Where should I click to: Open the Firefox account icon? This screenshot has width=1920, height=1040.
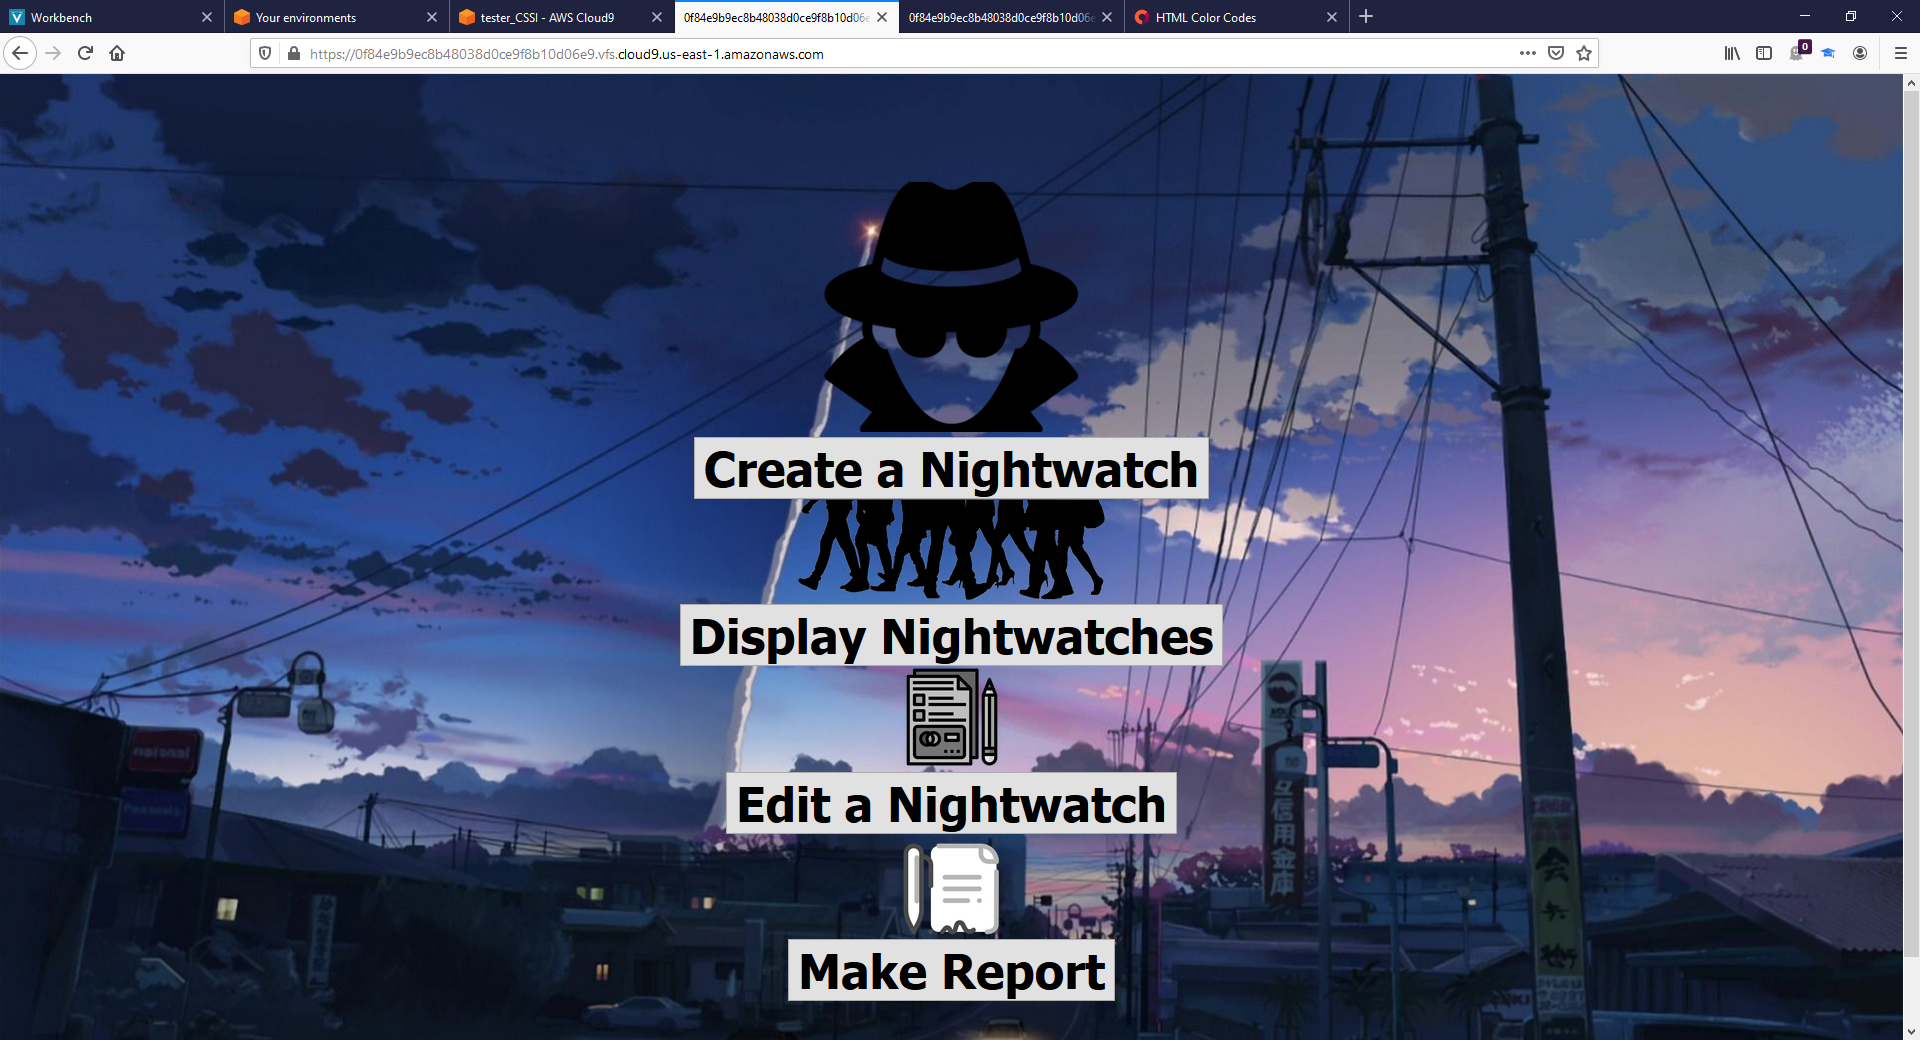(1860, 53)
